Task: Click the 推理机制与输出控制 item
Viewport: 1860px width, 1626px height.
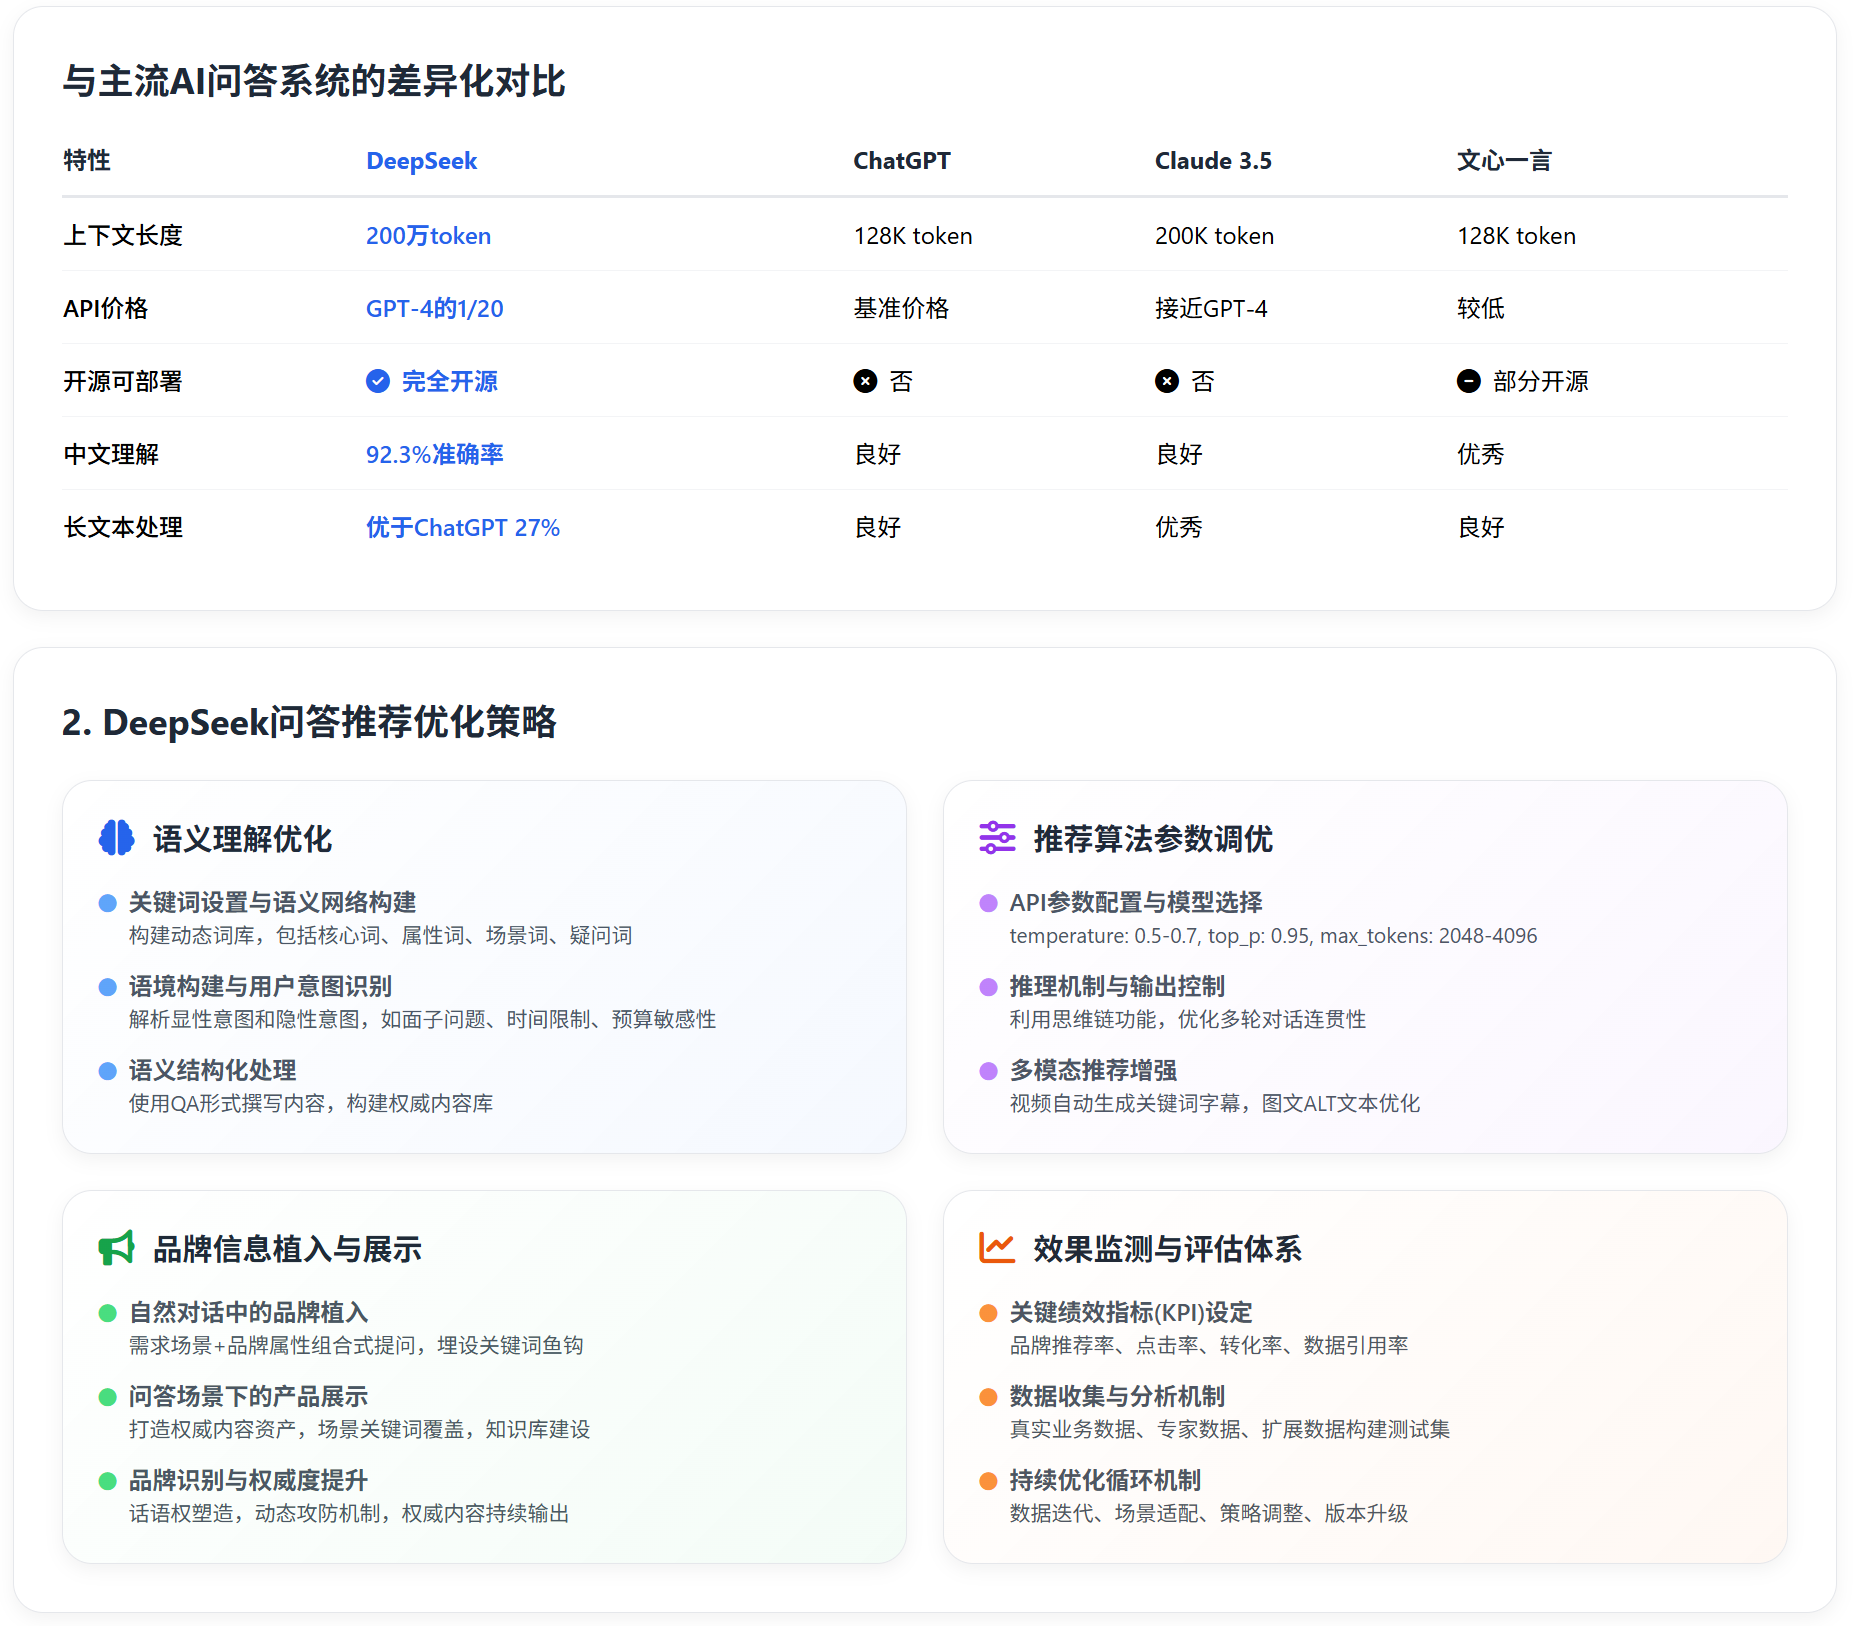Action: coord(1117,986)
